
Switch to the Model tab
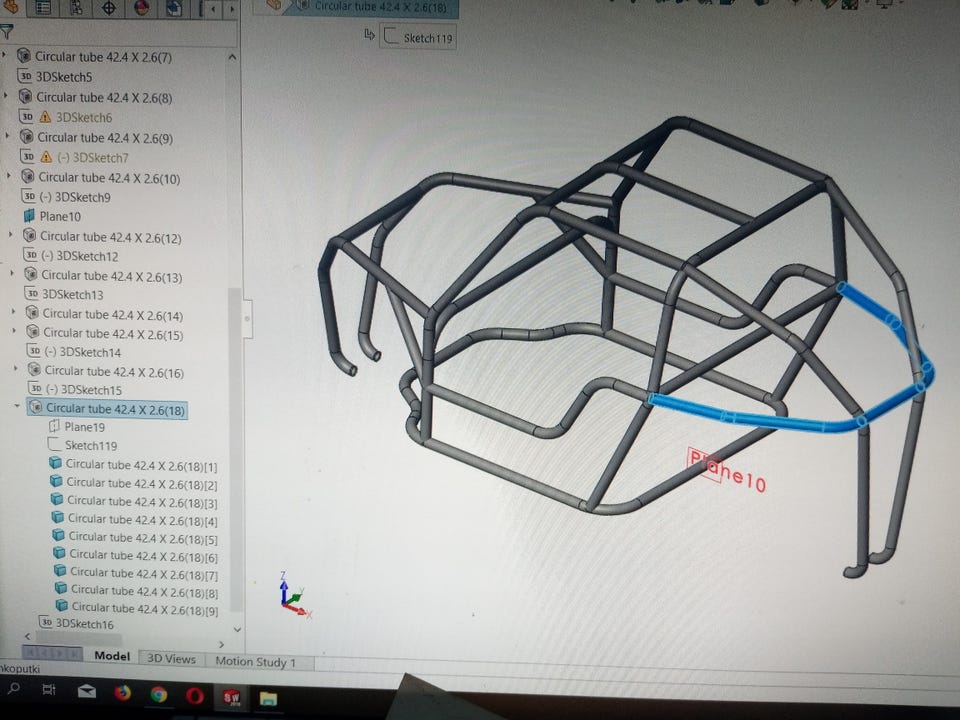pos(112,656)
